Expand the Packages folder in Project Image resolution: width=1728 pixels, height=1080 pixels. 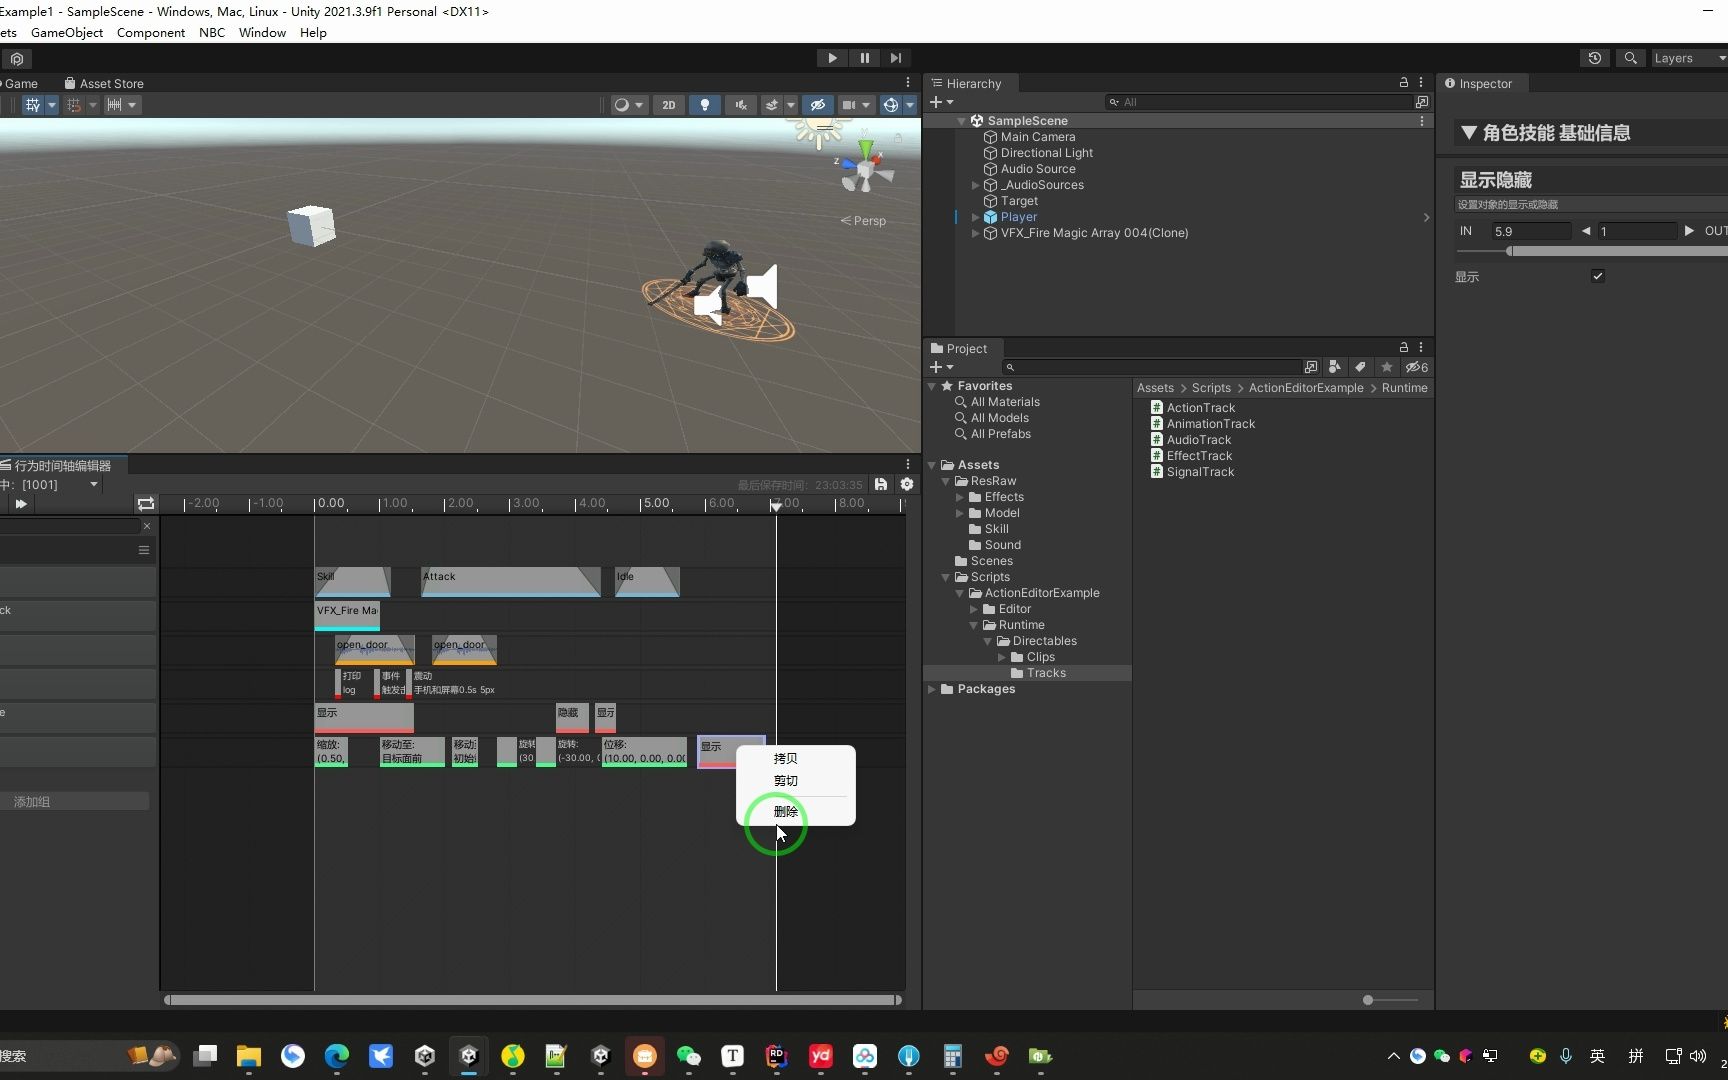932,689
